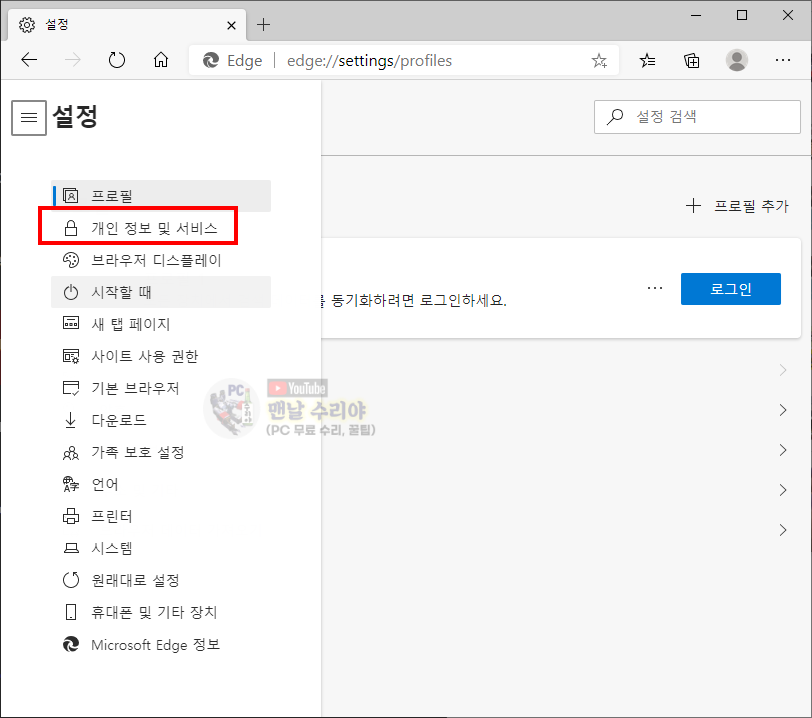Click the address bar URL
This screenshot has width=812, height=718.
coord(369,61)
